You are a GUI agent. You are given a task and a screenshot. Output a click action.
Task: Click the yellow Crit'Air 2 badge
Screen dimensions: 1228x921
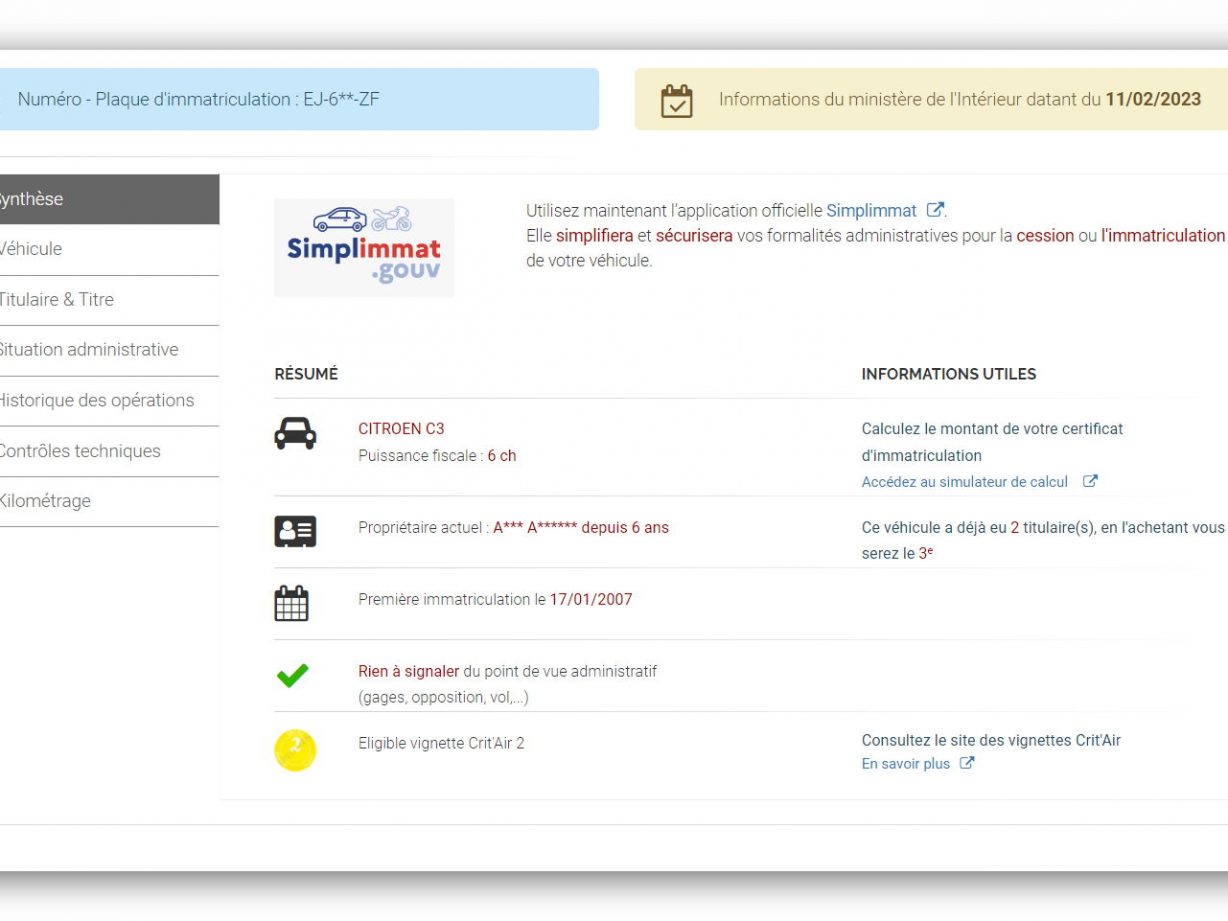click(x=295, y=750)
